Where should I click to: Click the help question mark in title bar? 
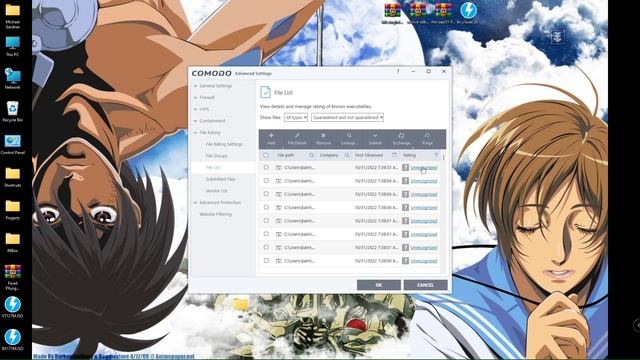click(x=398, y=71)
